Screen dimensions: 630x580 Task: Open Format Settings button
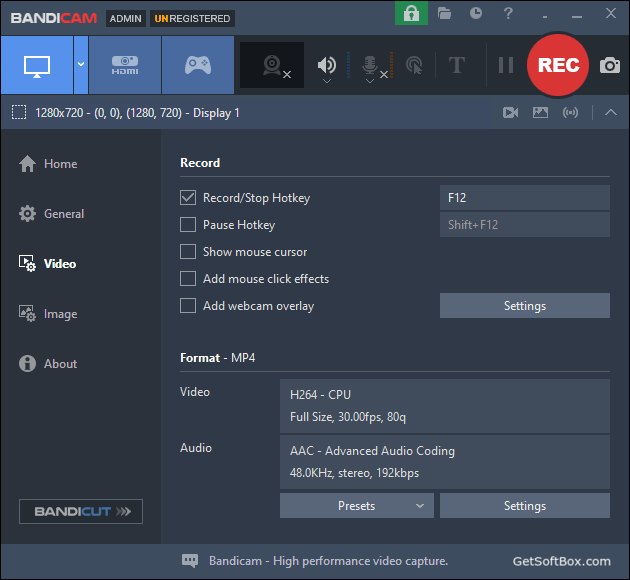pos(525,506)
